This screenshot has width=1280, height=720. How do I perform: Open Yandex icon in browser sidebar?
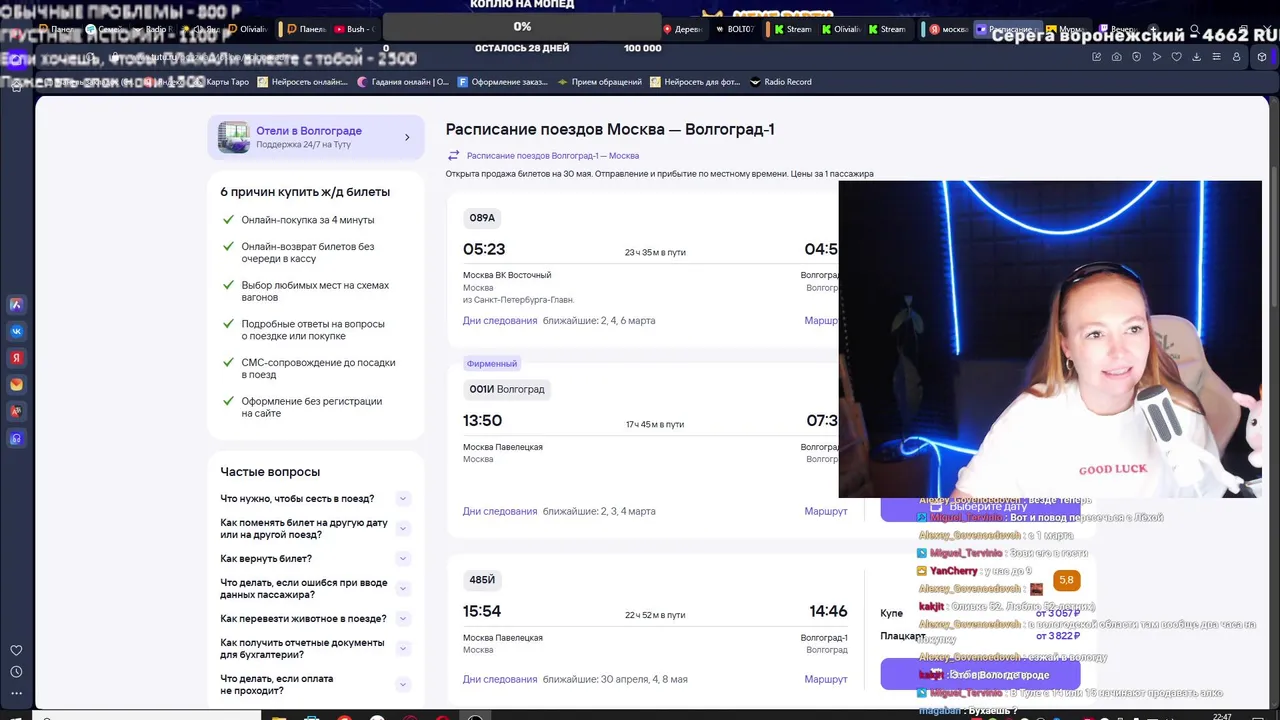[x=16, y=358]
